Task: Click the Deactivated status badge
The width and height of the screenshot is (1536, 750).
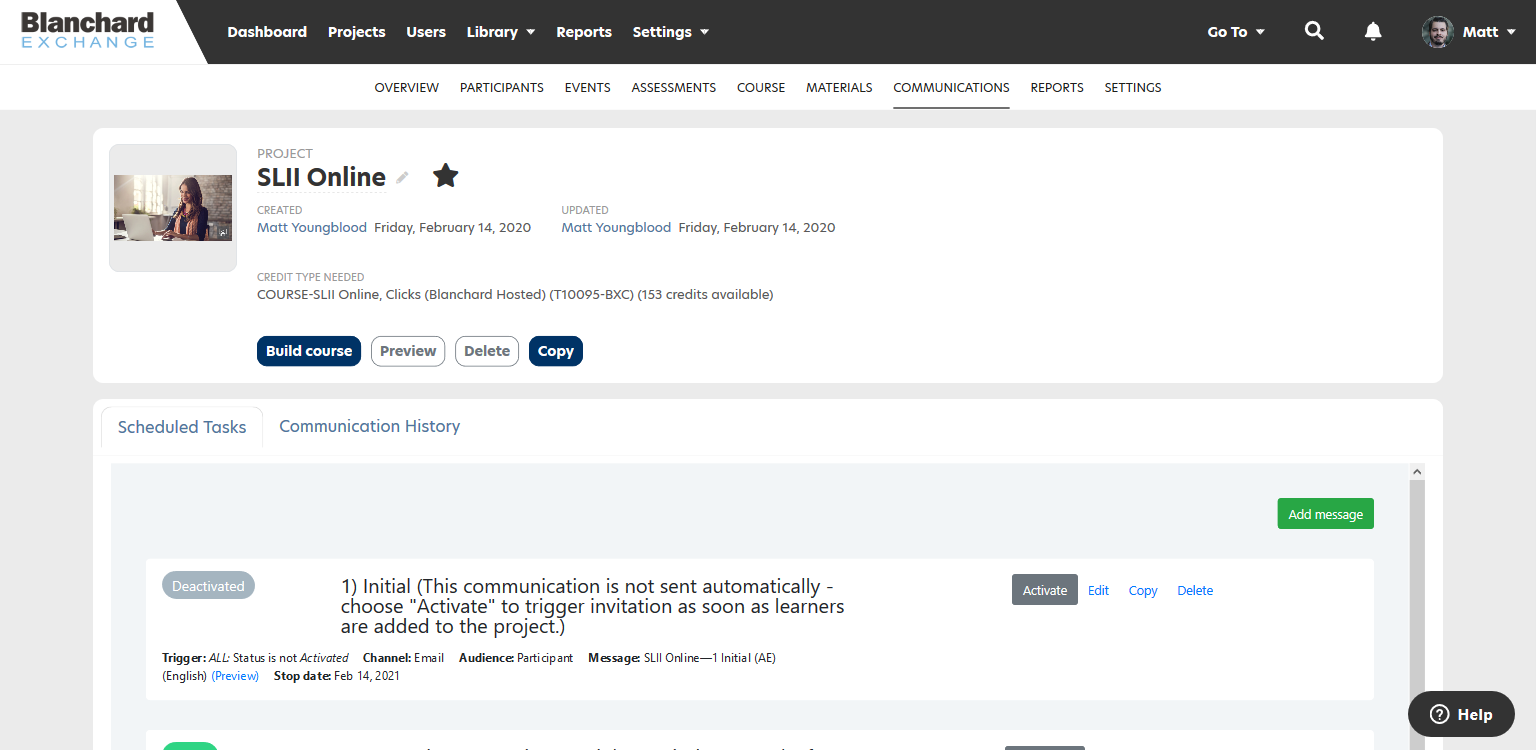Action: coord(208,586)
